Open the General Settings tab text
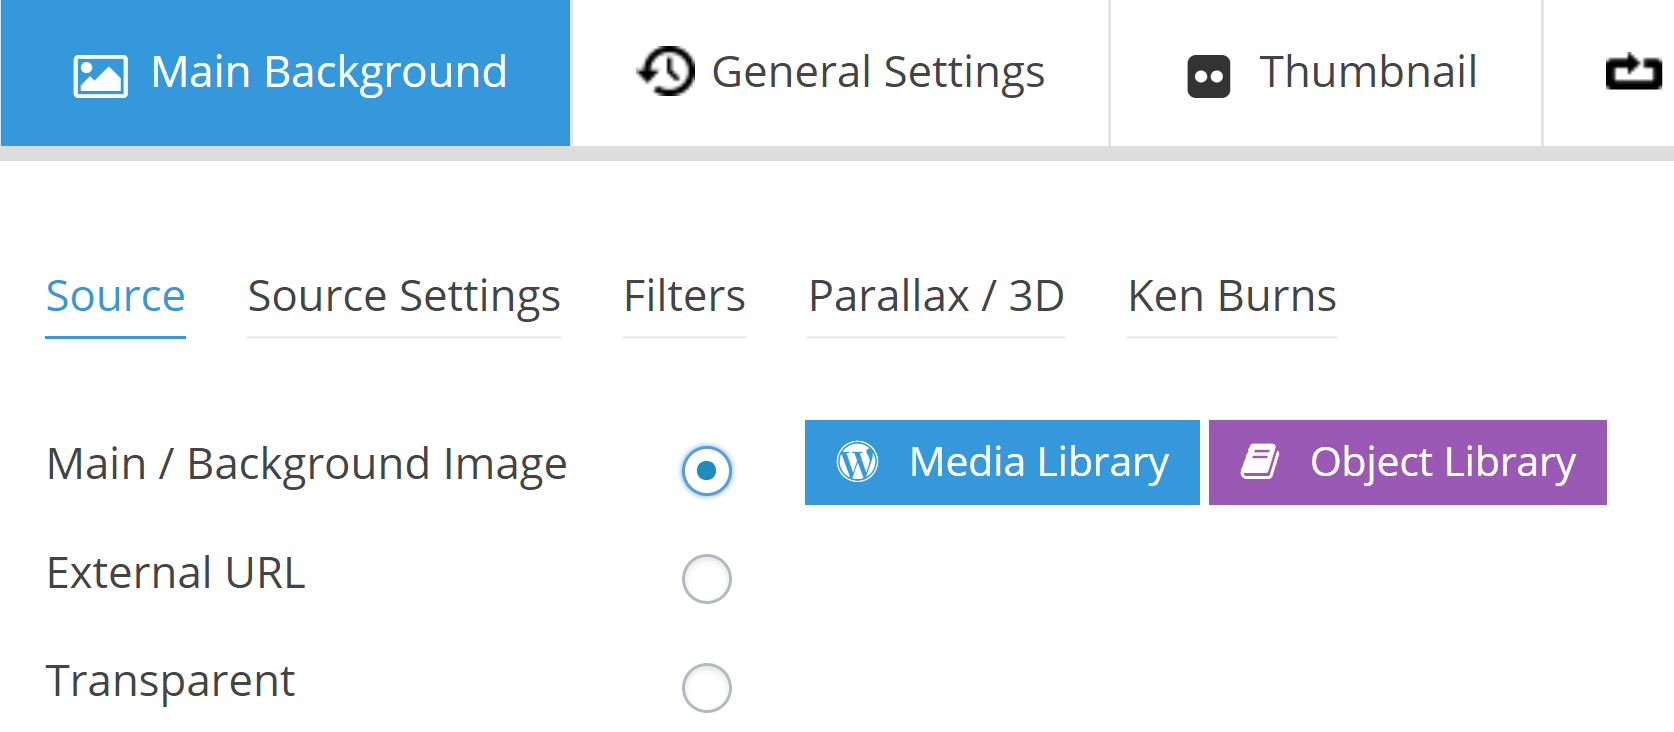Viewport: 1674px width, 732px height. [x=878, y=73]
